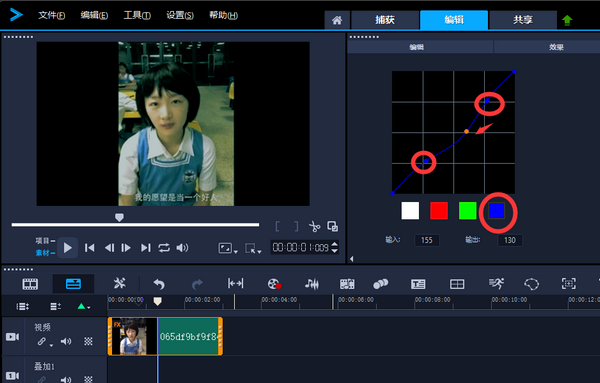The image size is (600, 383).
Task: Select the red channel swatch
Action: pos(439,210)
